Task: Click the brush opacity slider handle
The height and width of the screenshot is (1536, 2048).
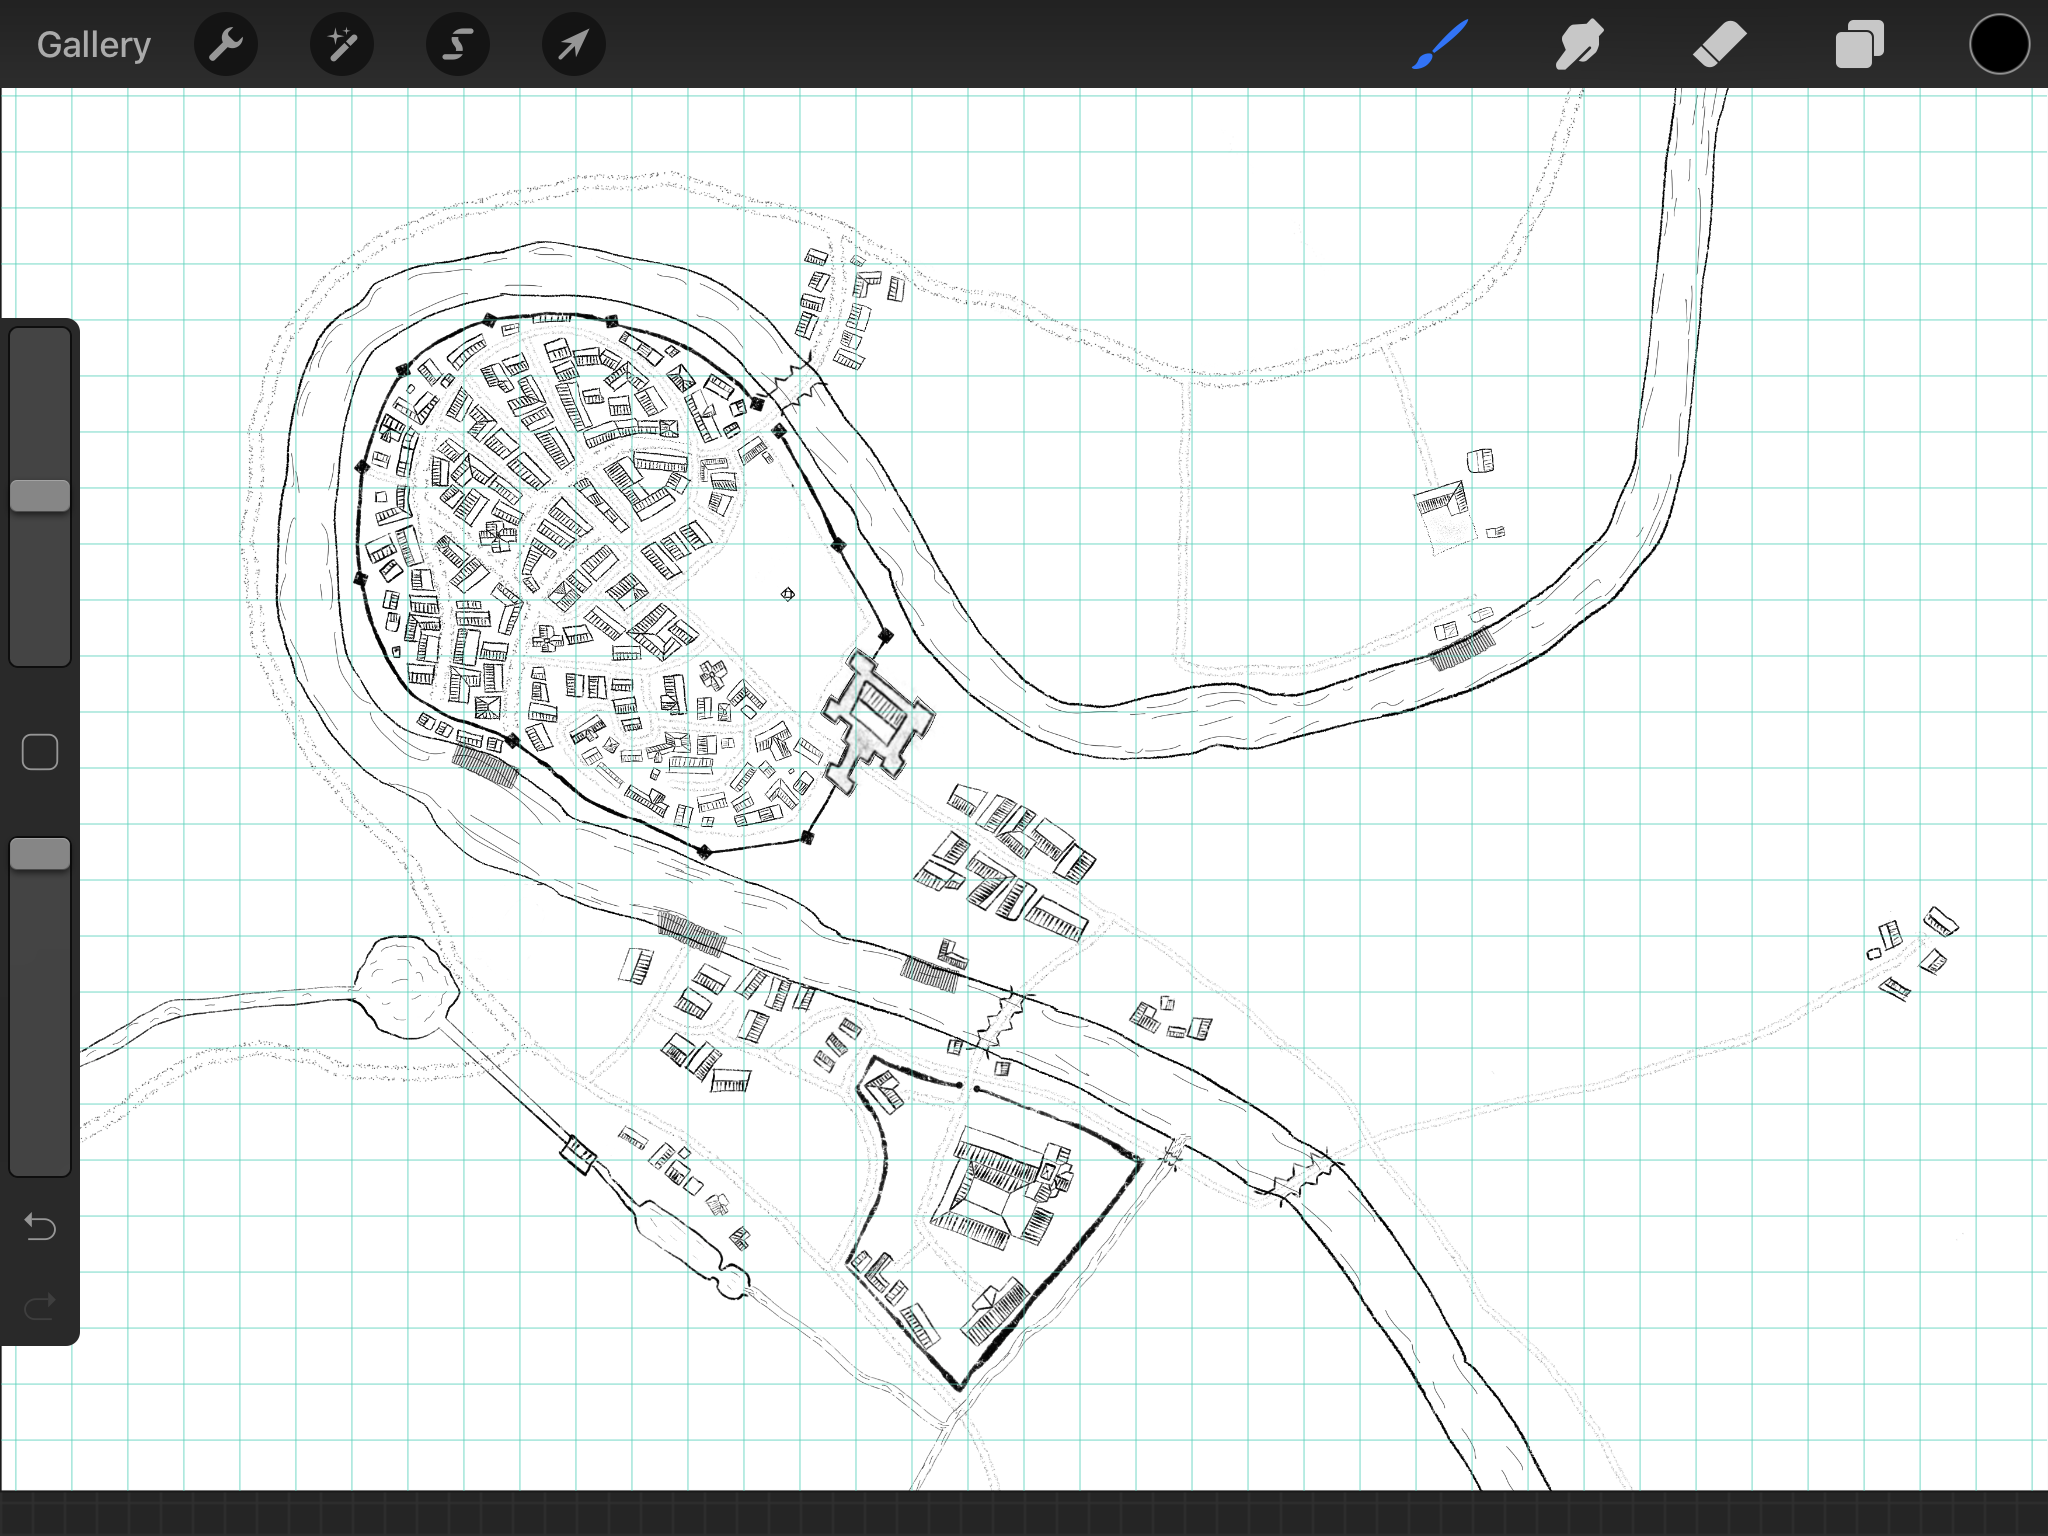Action: pyautogui.click(x=40, y=854)
